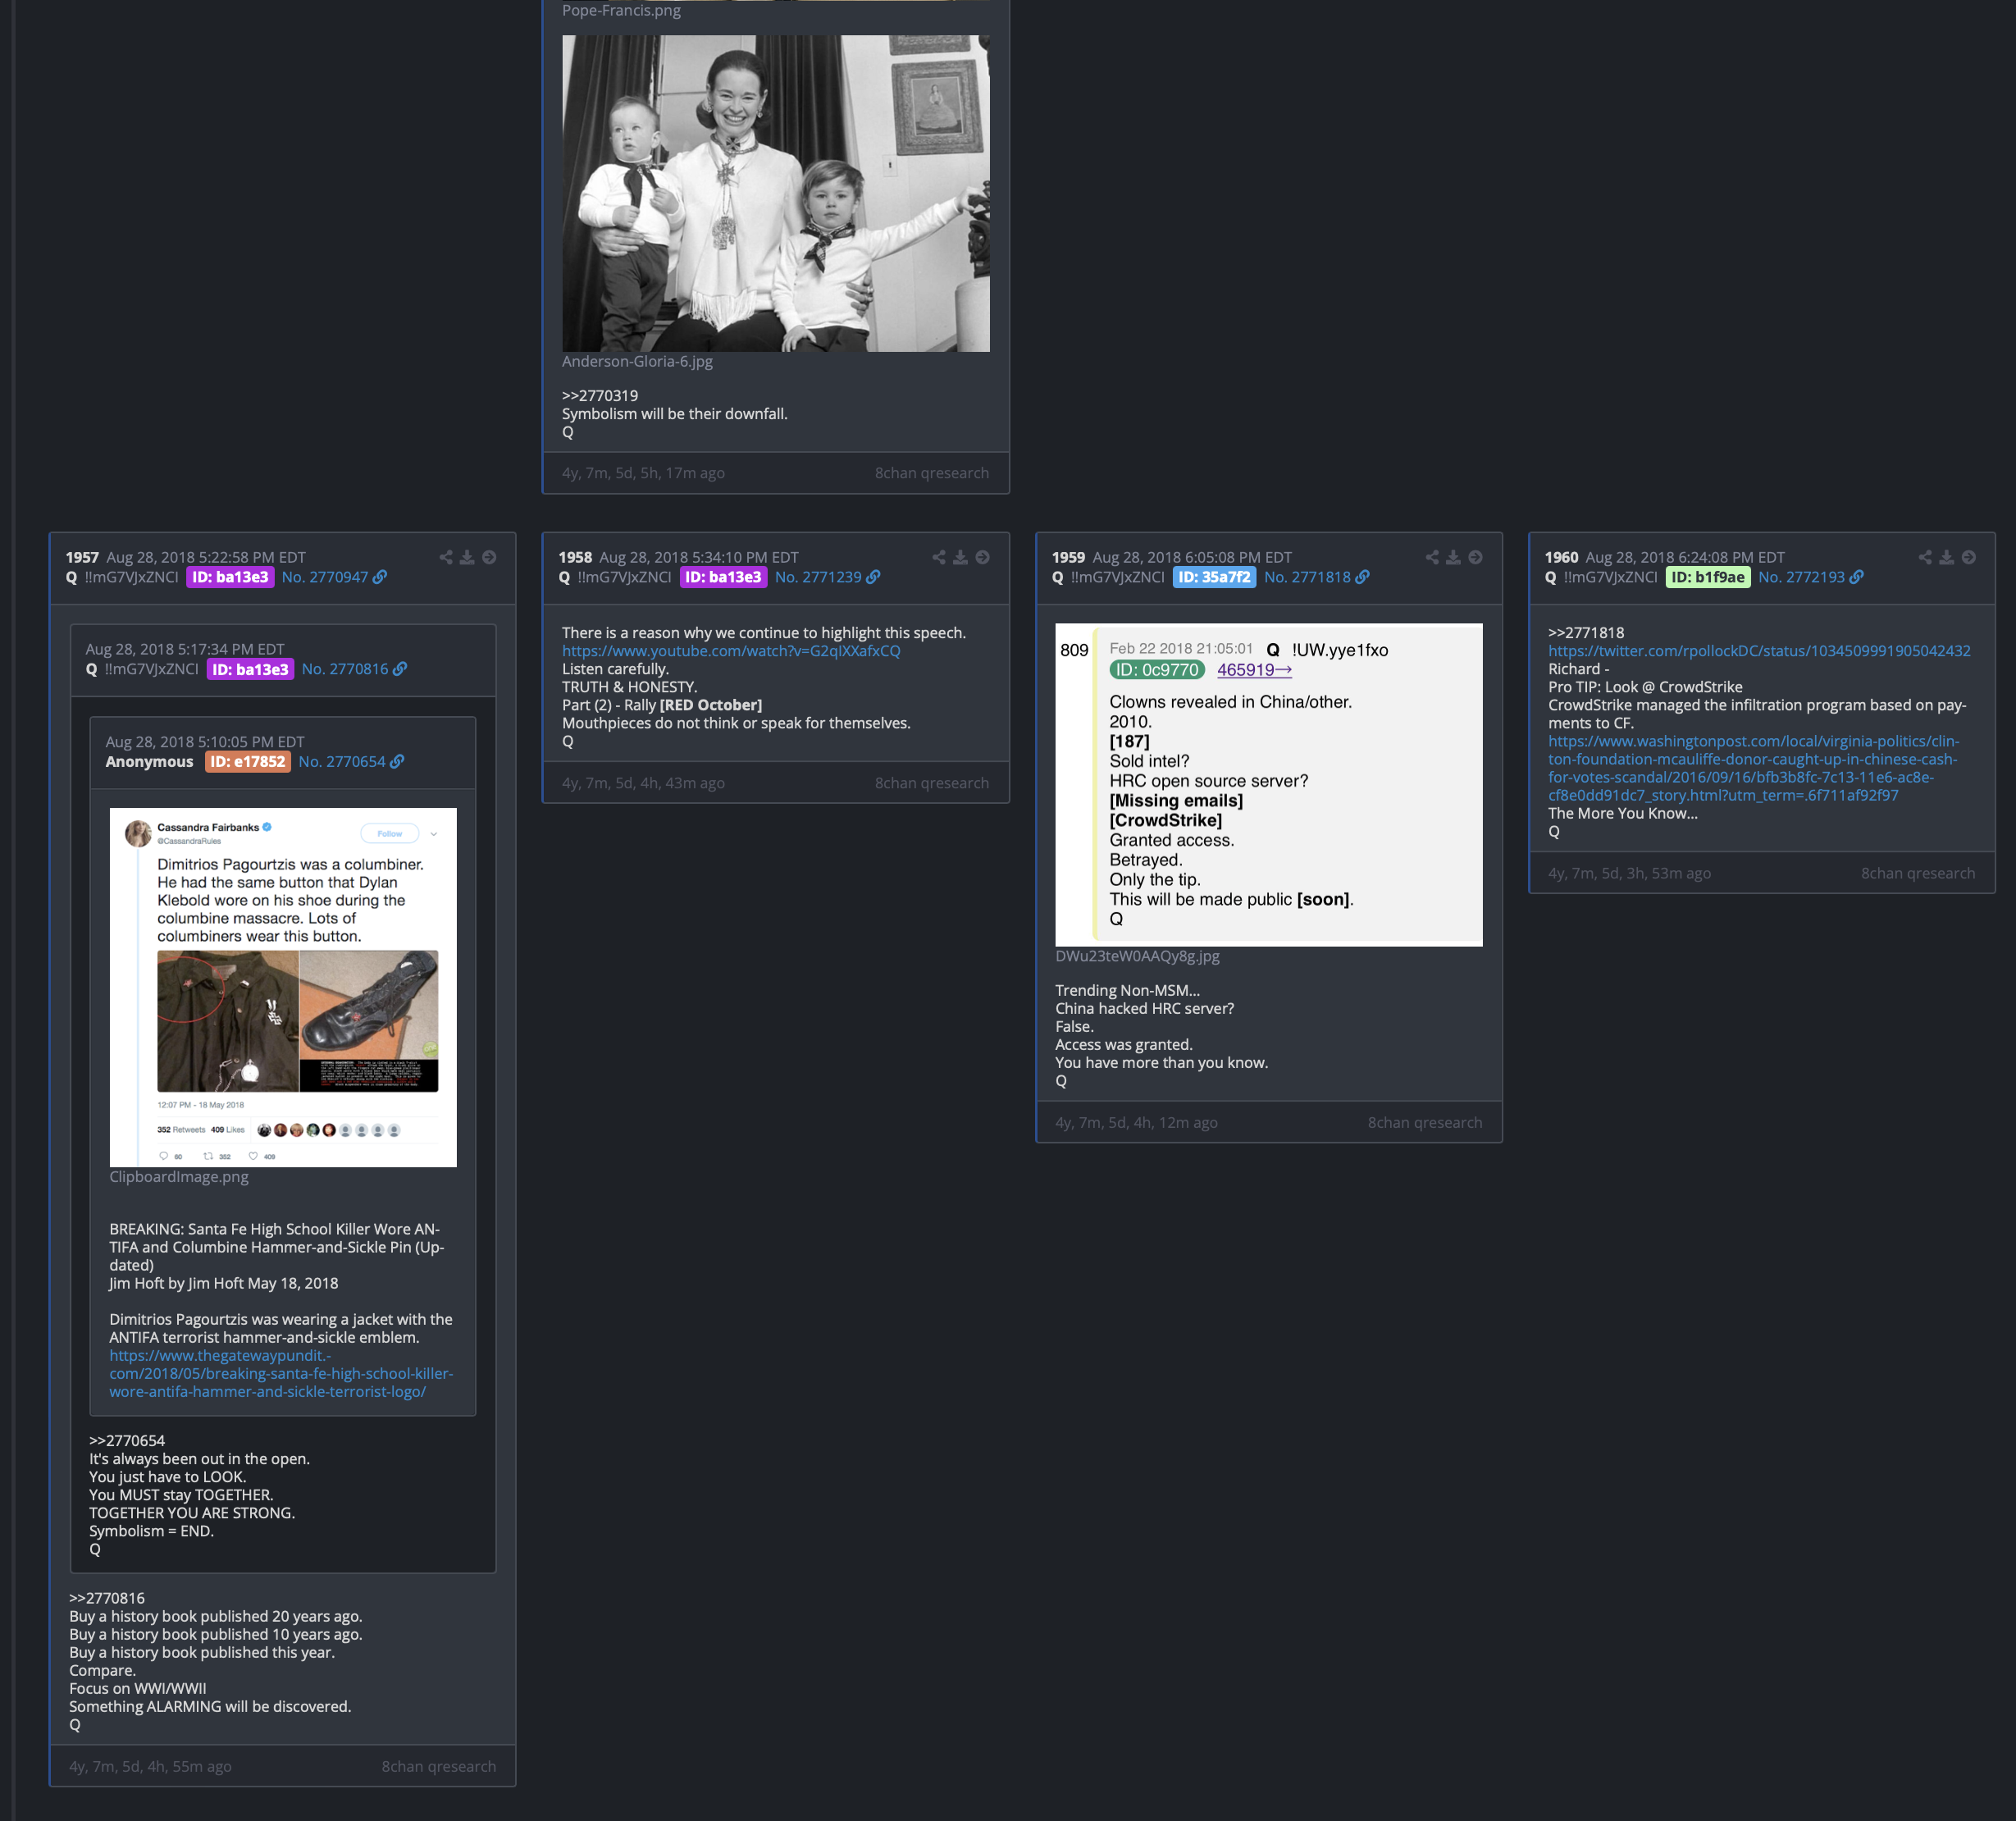The height and width of the screenshot is (1821, 2016).
Task: Enlarge the Cassandra Fairbanks tweet screenshot
Action: 283,987
